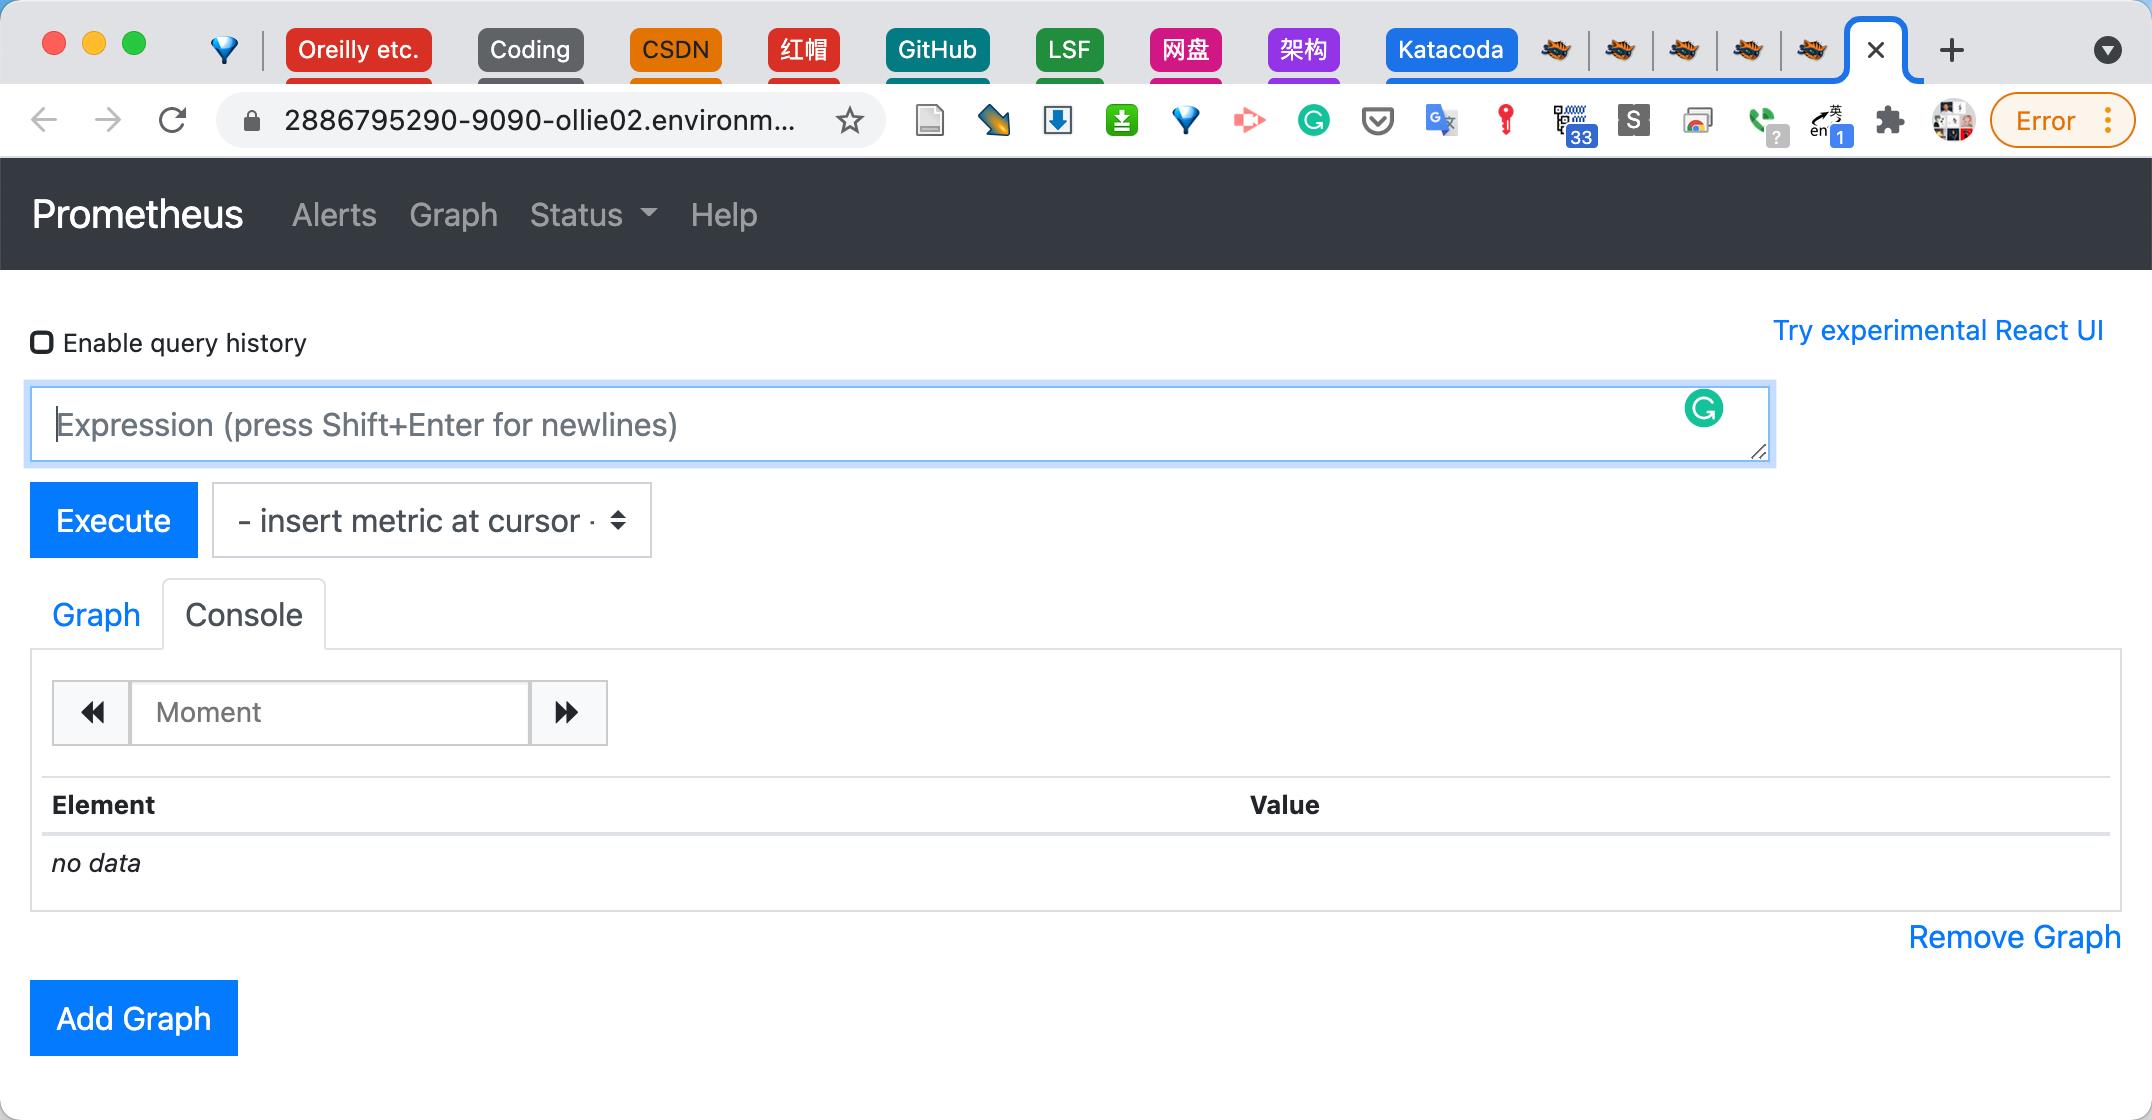This screenshot has width=2152, height=1120.
Task: Click the red key password extension
Action: point(1505,120)
